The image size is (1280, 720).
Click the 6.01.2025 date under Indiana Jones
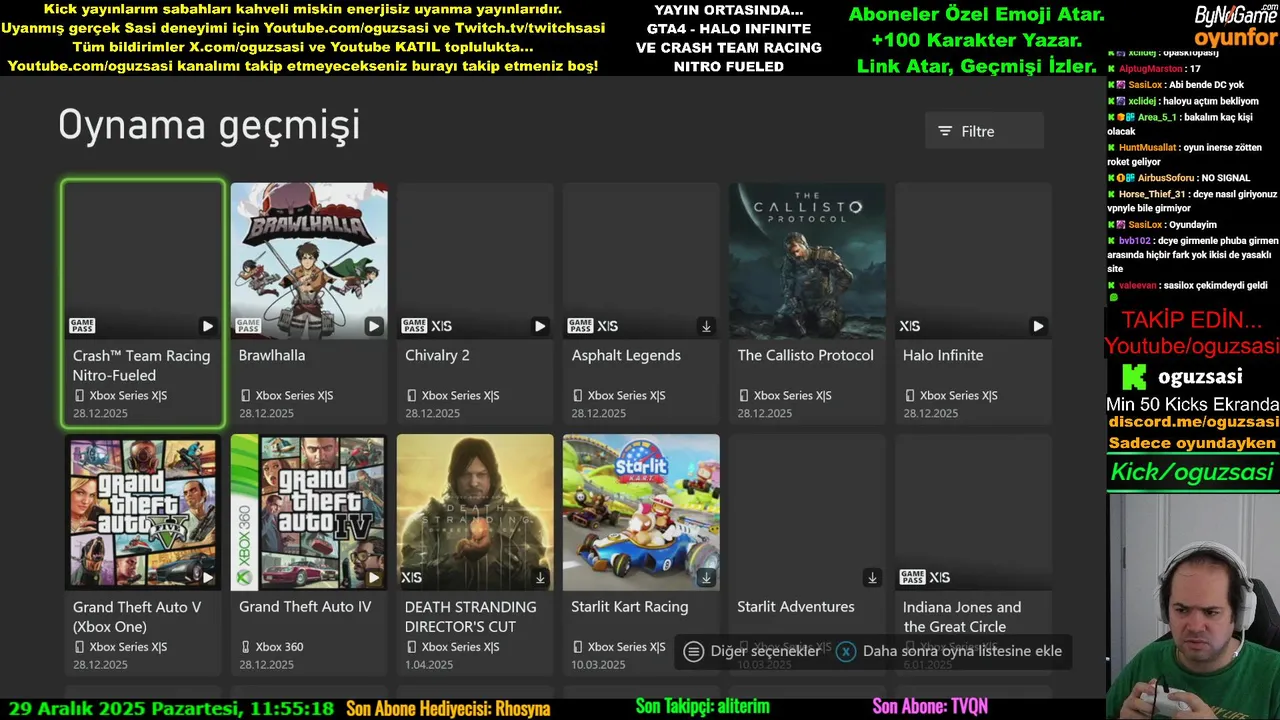tap(926, 664)
